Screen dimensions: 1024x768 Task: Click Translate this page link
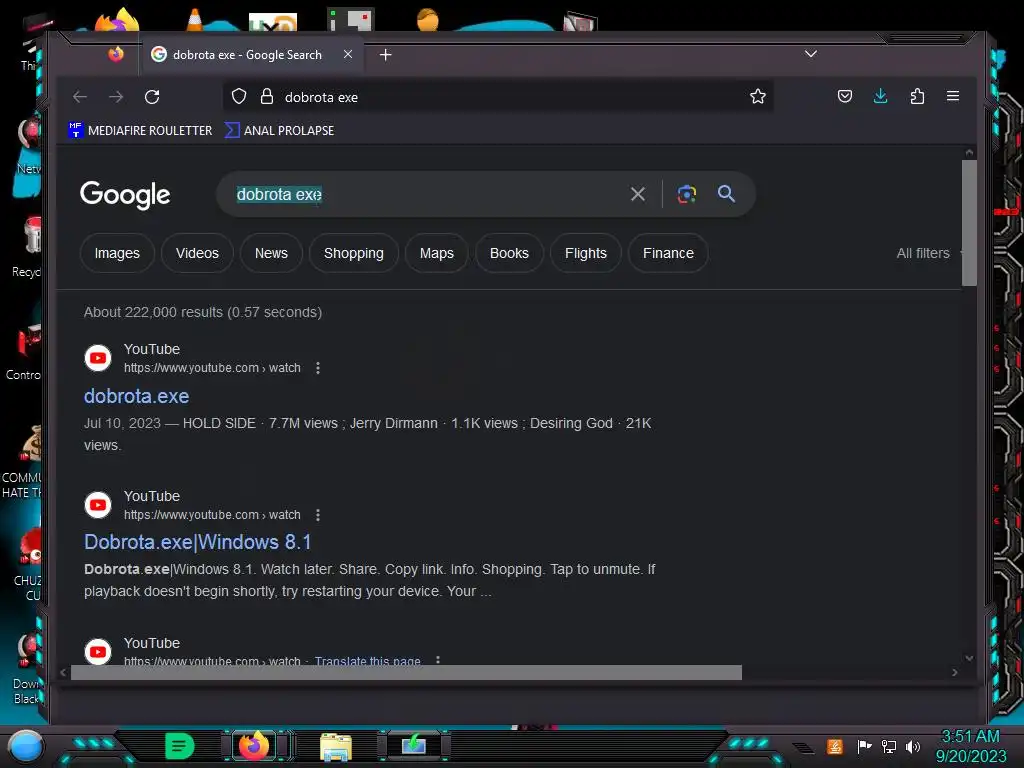[x=368, y=660]
